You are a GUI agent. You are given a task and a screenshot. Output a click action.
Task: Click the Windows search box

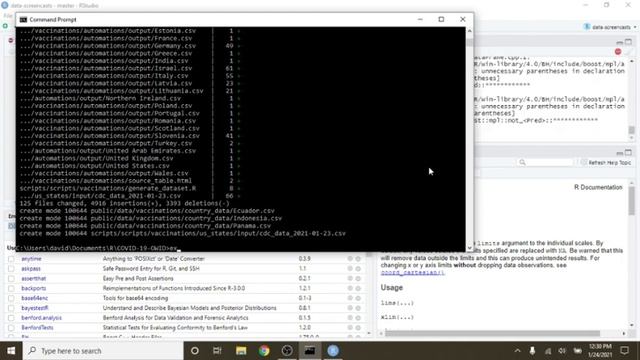coord(103,351)
